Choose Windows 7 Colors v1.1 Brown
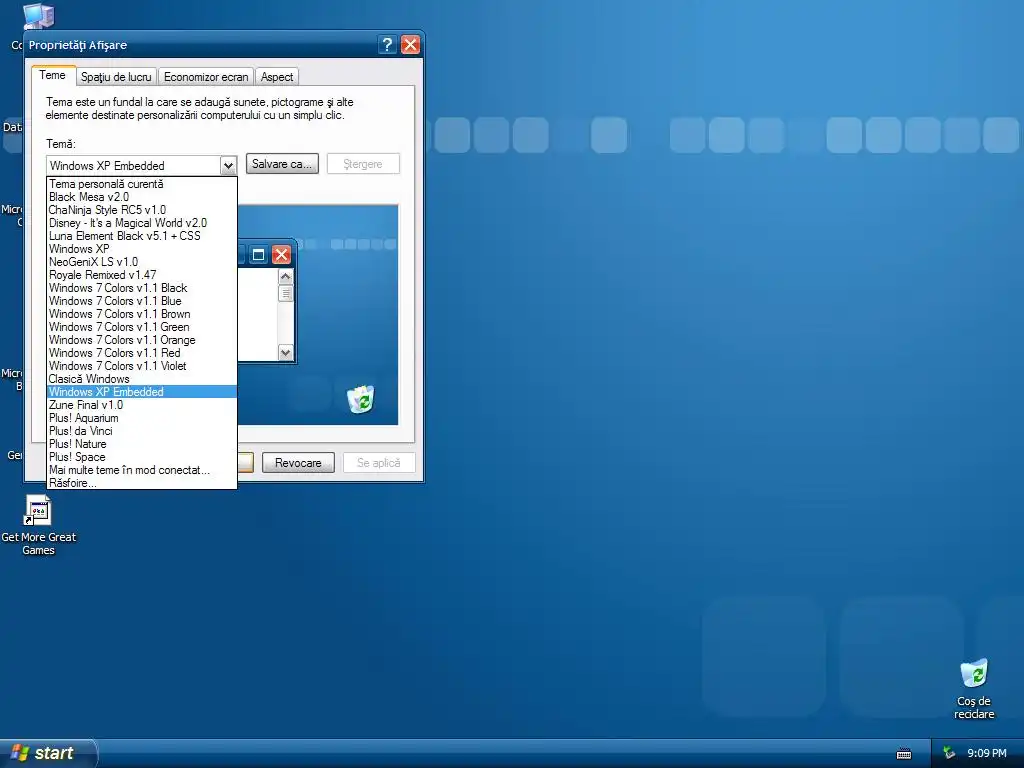The image size is (1024, 768). coord(142,314)
